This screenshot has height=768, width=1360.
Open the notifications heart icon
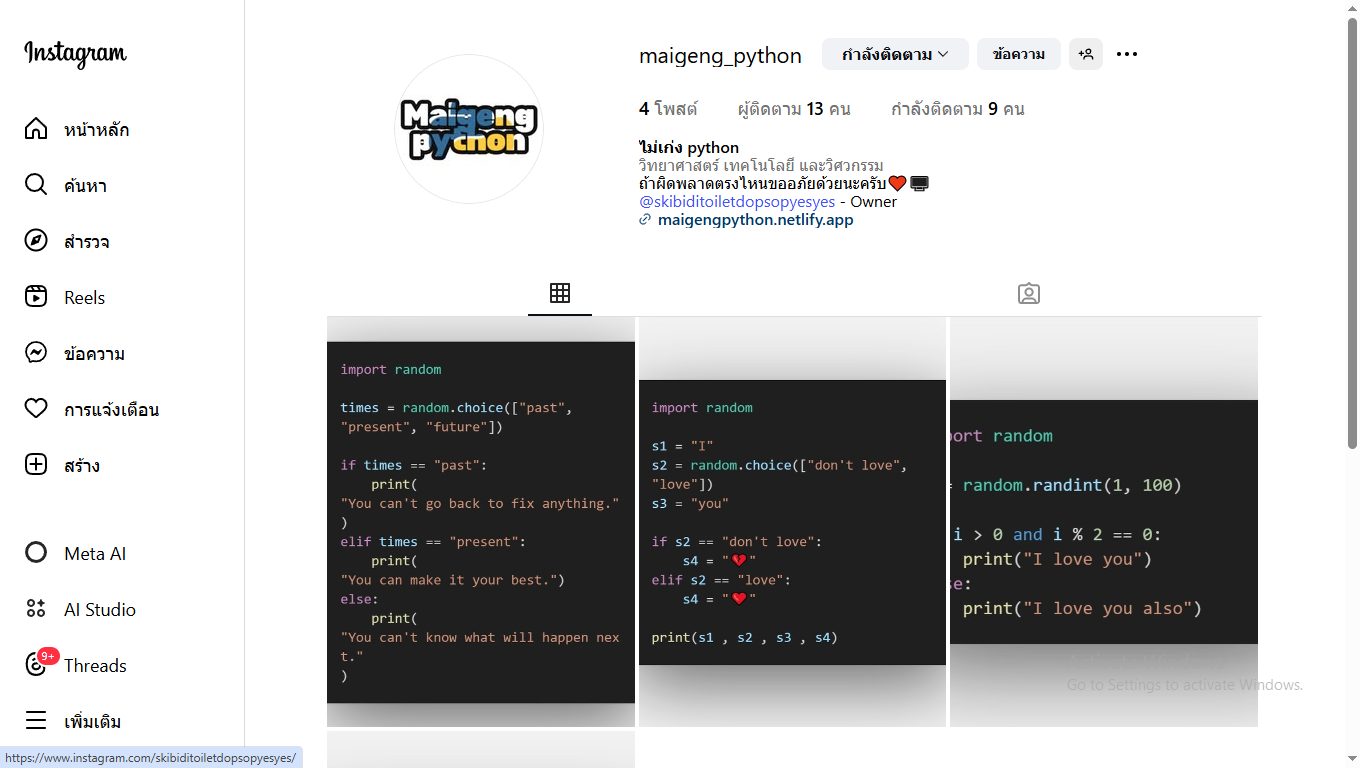pyautogui.click(x=36, y=409)
